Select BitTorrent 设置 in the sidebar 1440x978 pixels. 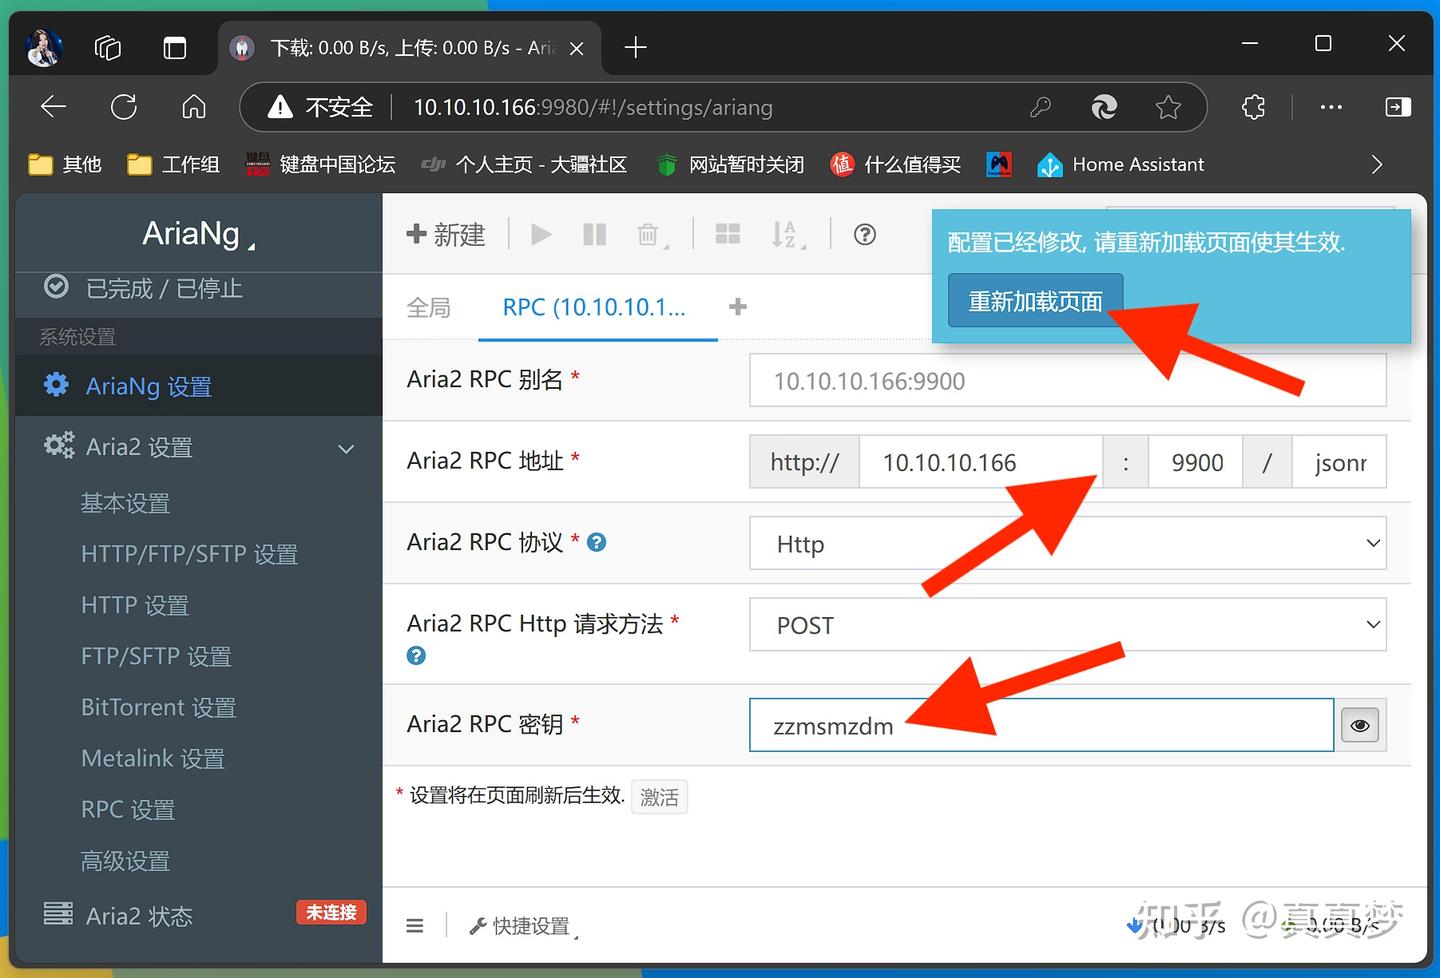(158, 707)
